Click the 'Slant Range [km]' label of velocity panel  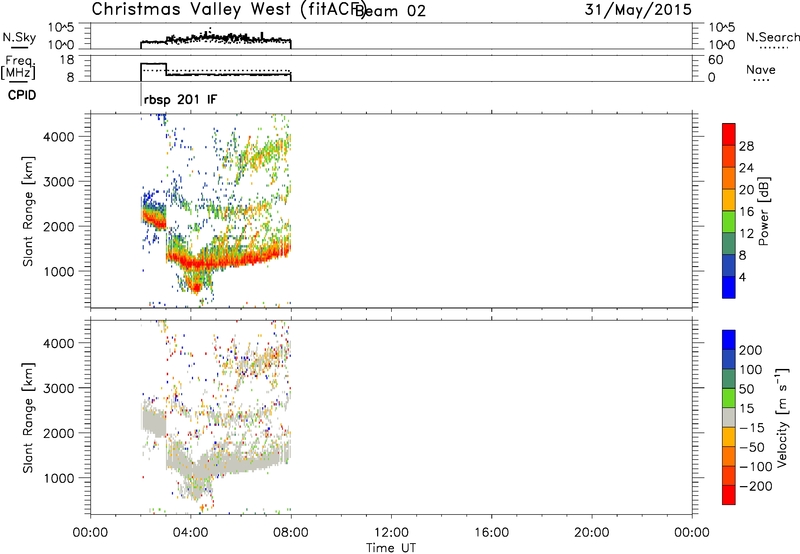click(28, 418)
